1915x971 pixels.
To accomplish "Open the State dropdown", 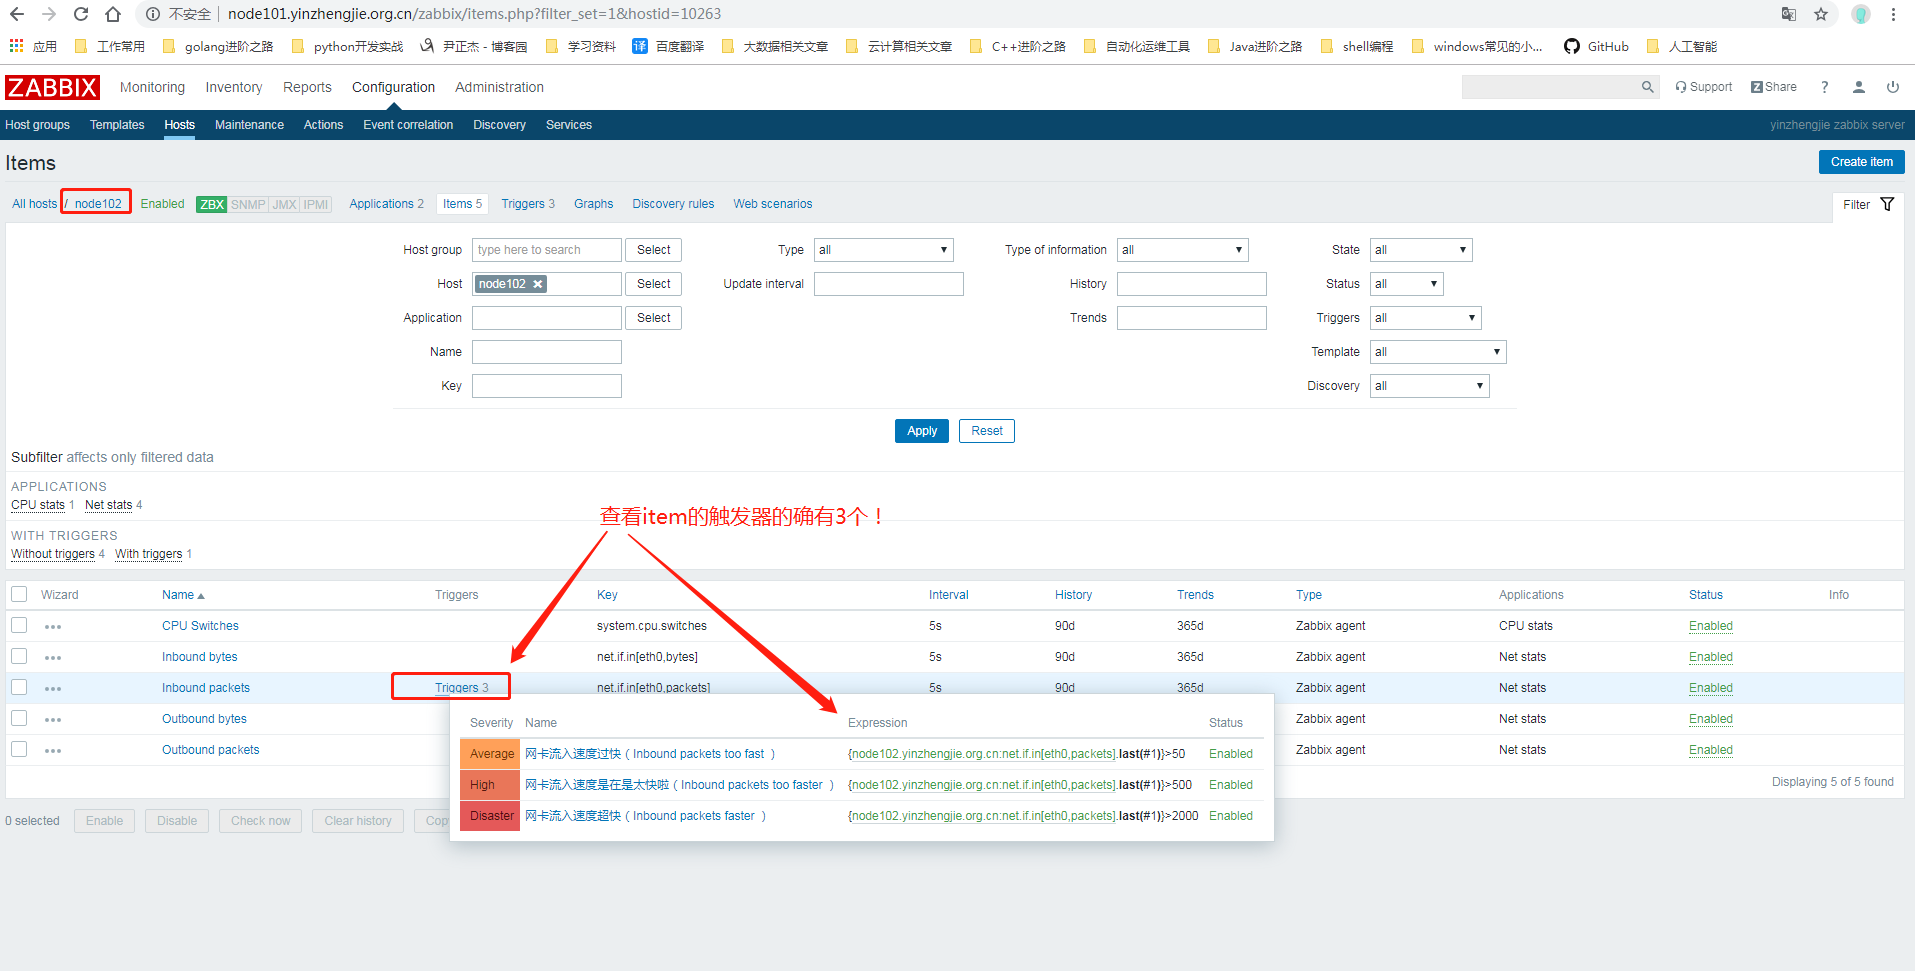I will click(x=1420, y=250).
